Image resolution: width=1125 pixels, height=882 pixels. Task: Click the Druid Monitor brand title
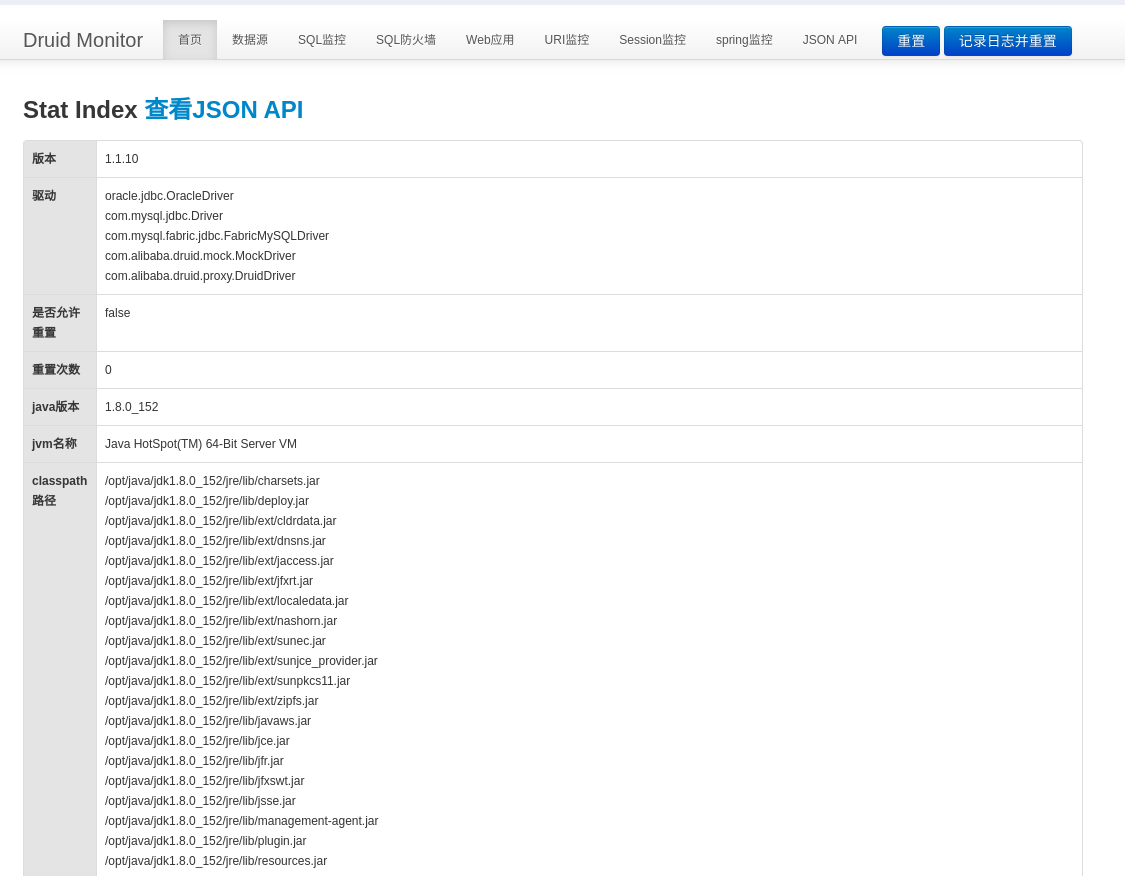click(83, 40)
